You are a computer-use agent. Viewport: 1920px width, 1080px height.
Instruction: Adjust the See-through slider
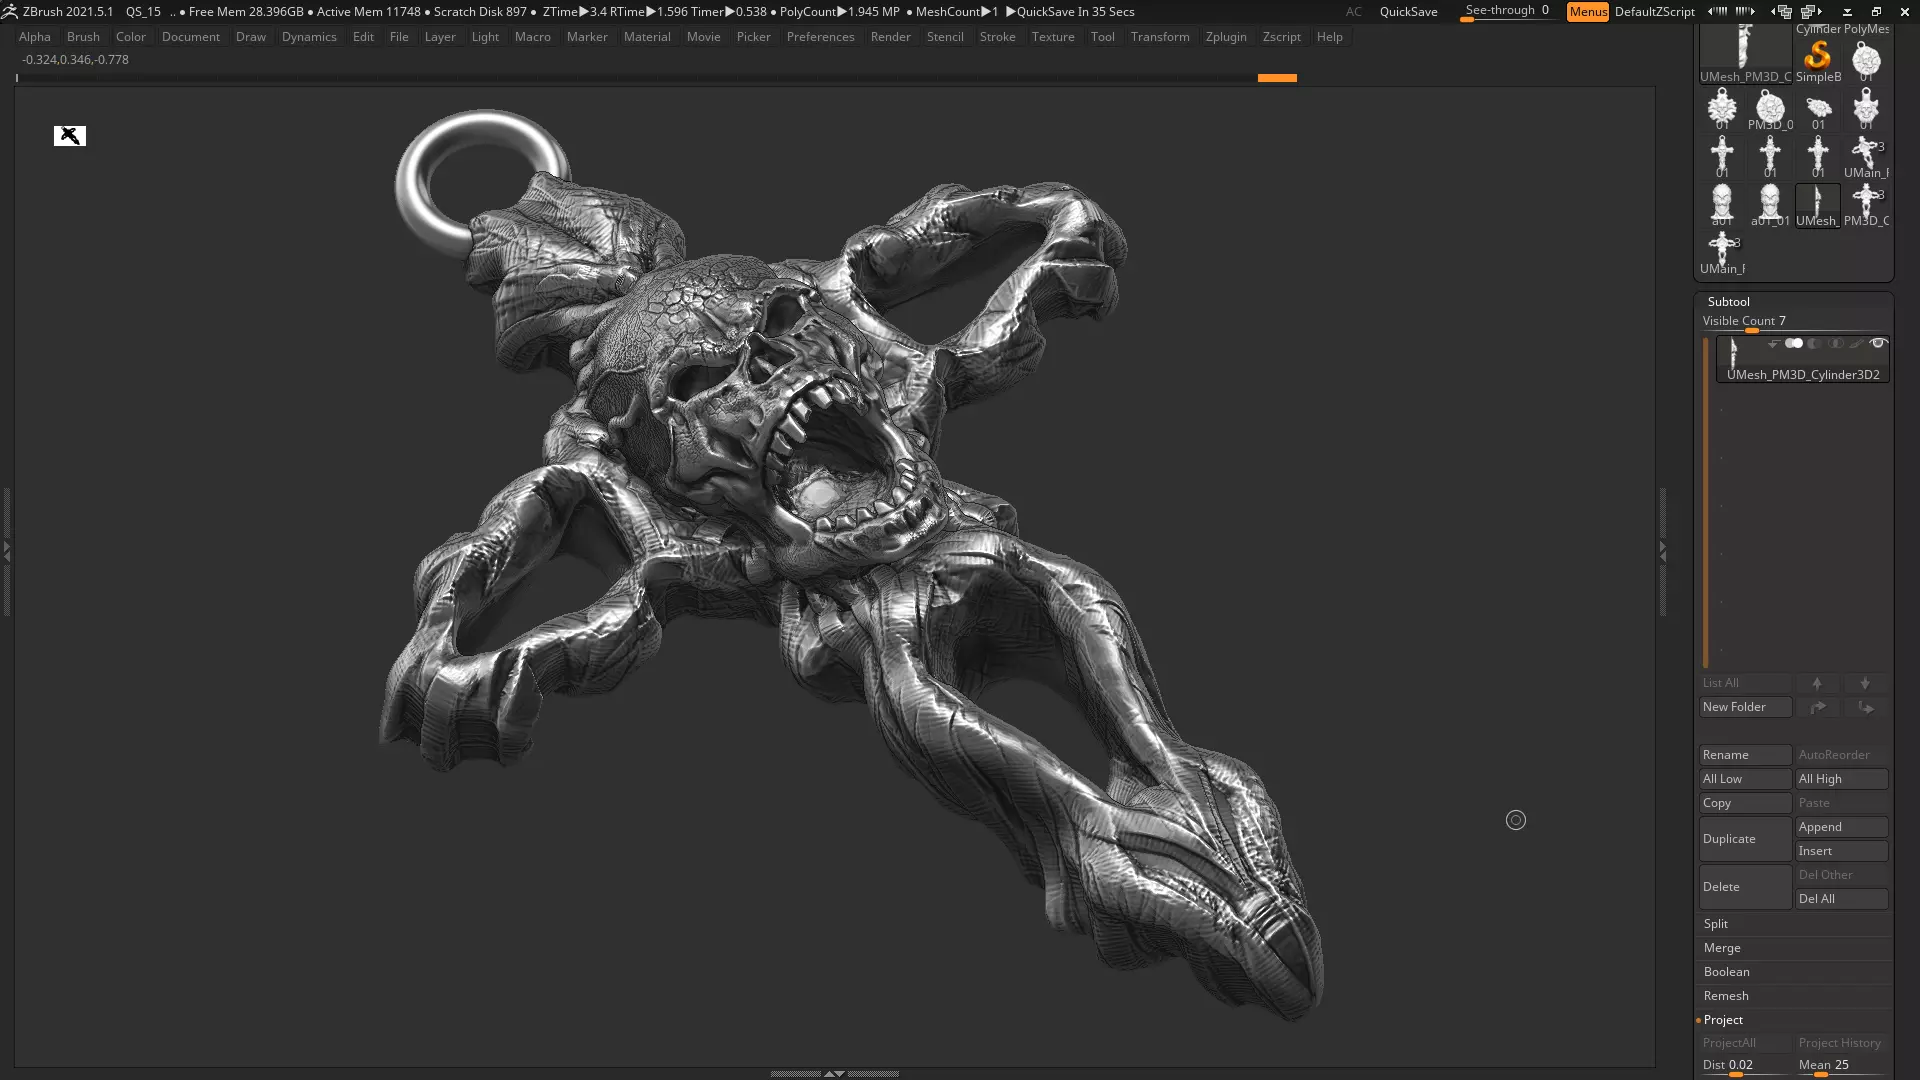click(1507, 11)
